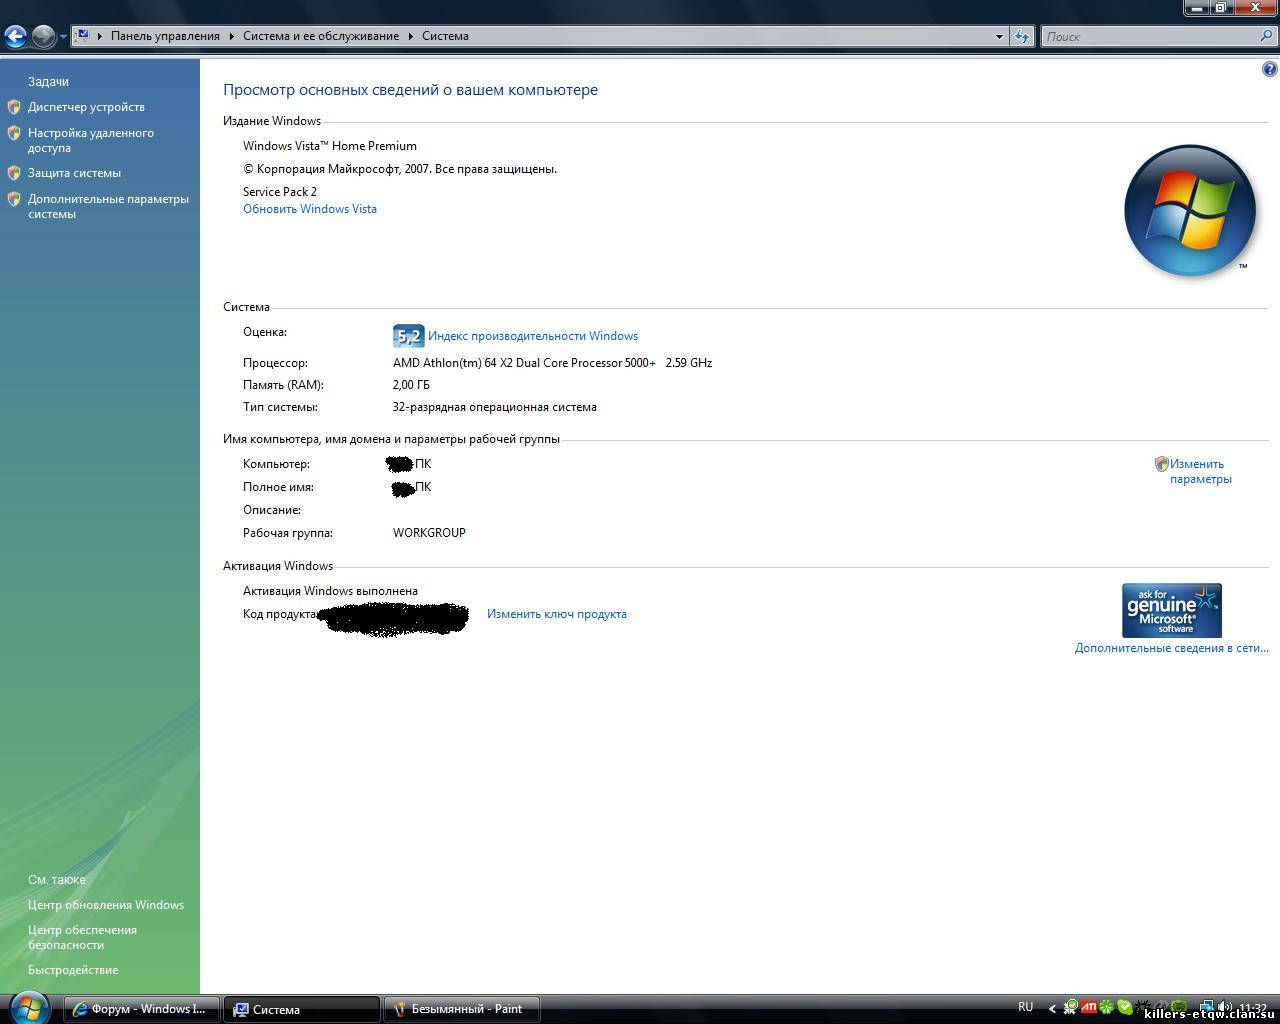Click the Control Panel icon in address bar
This screenshot has height=1024, width=1280.
pyautogui.click(x=83, y=35)
